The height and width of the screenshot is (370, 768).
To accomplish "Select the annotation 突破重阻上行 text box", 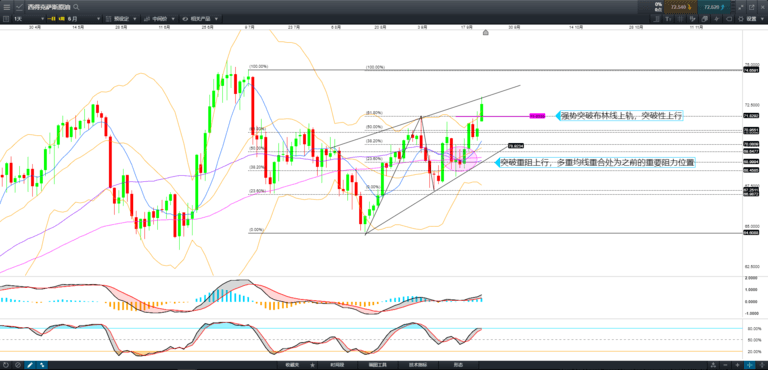I will pyautogui.click(x=597, y=163).
